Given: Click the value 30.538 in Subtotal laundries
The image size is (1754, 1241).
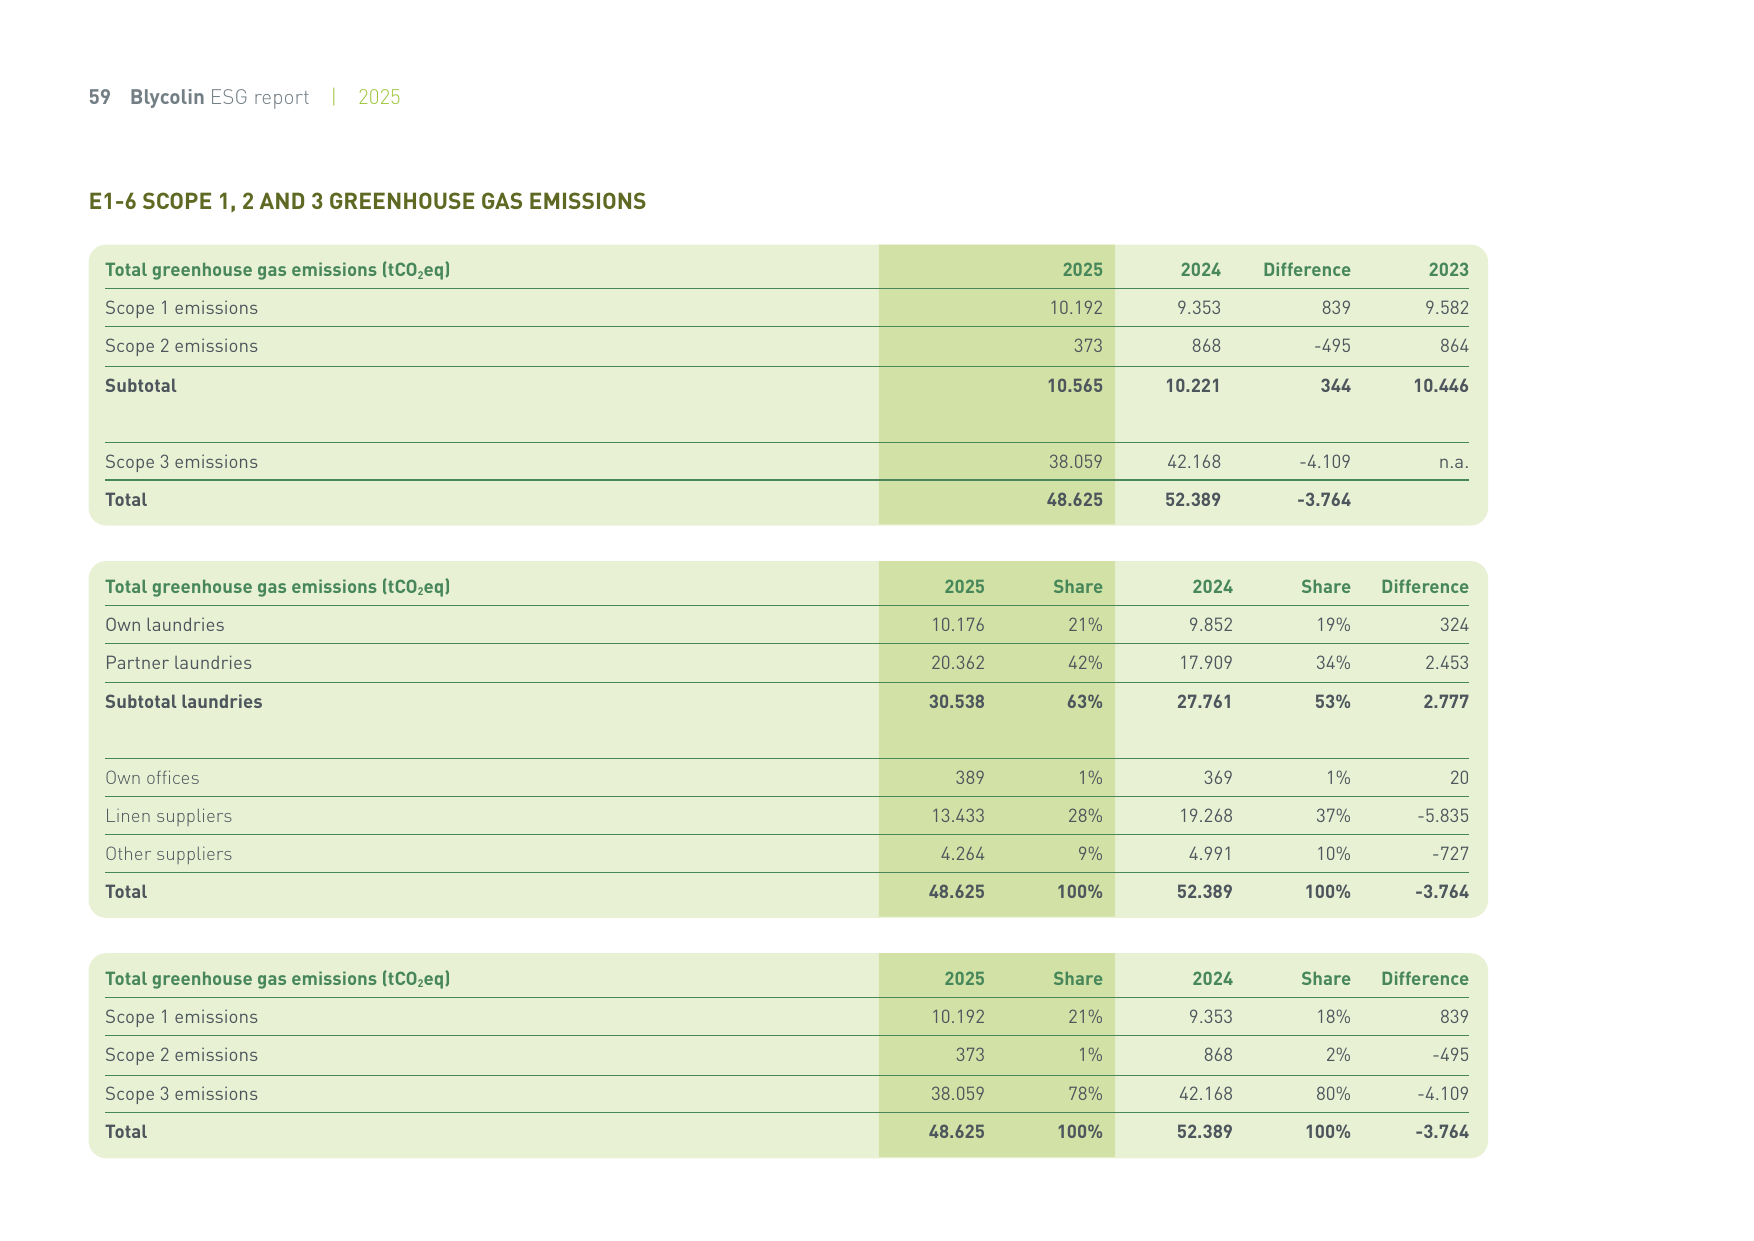Looking at the screenshot, I should tap(956, 702).
